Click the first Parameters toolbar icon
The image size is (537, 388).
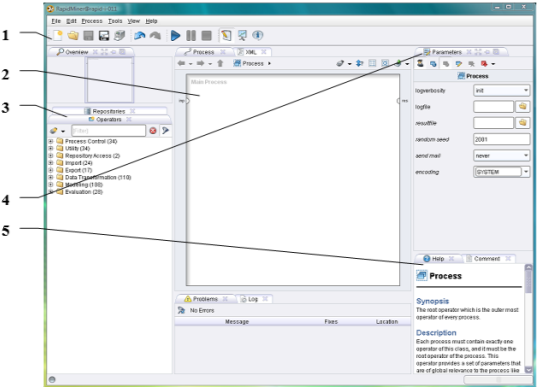tap(420, 63)
